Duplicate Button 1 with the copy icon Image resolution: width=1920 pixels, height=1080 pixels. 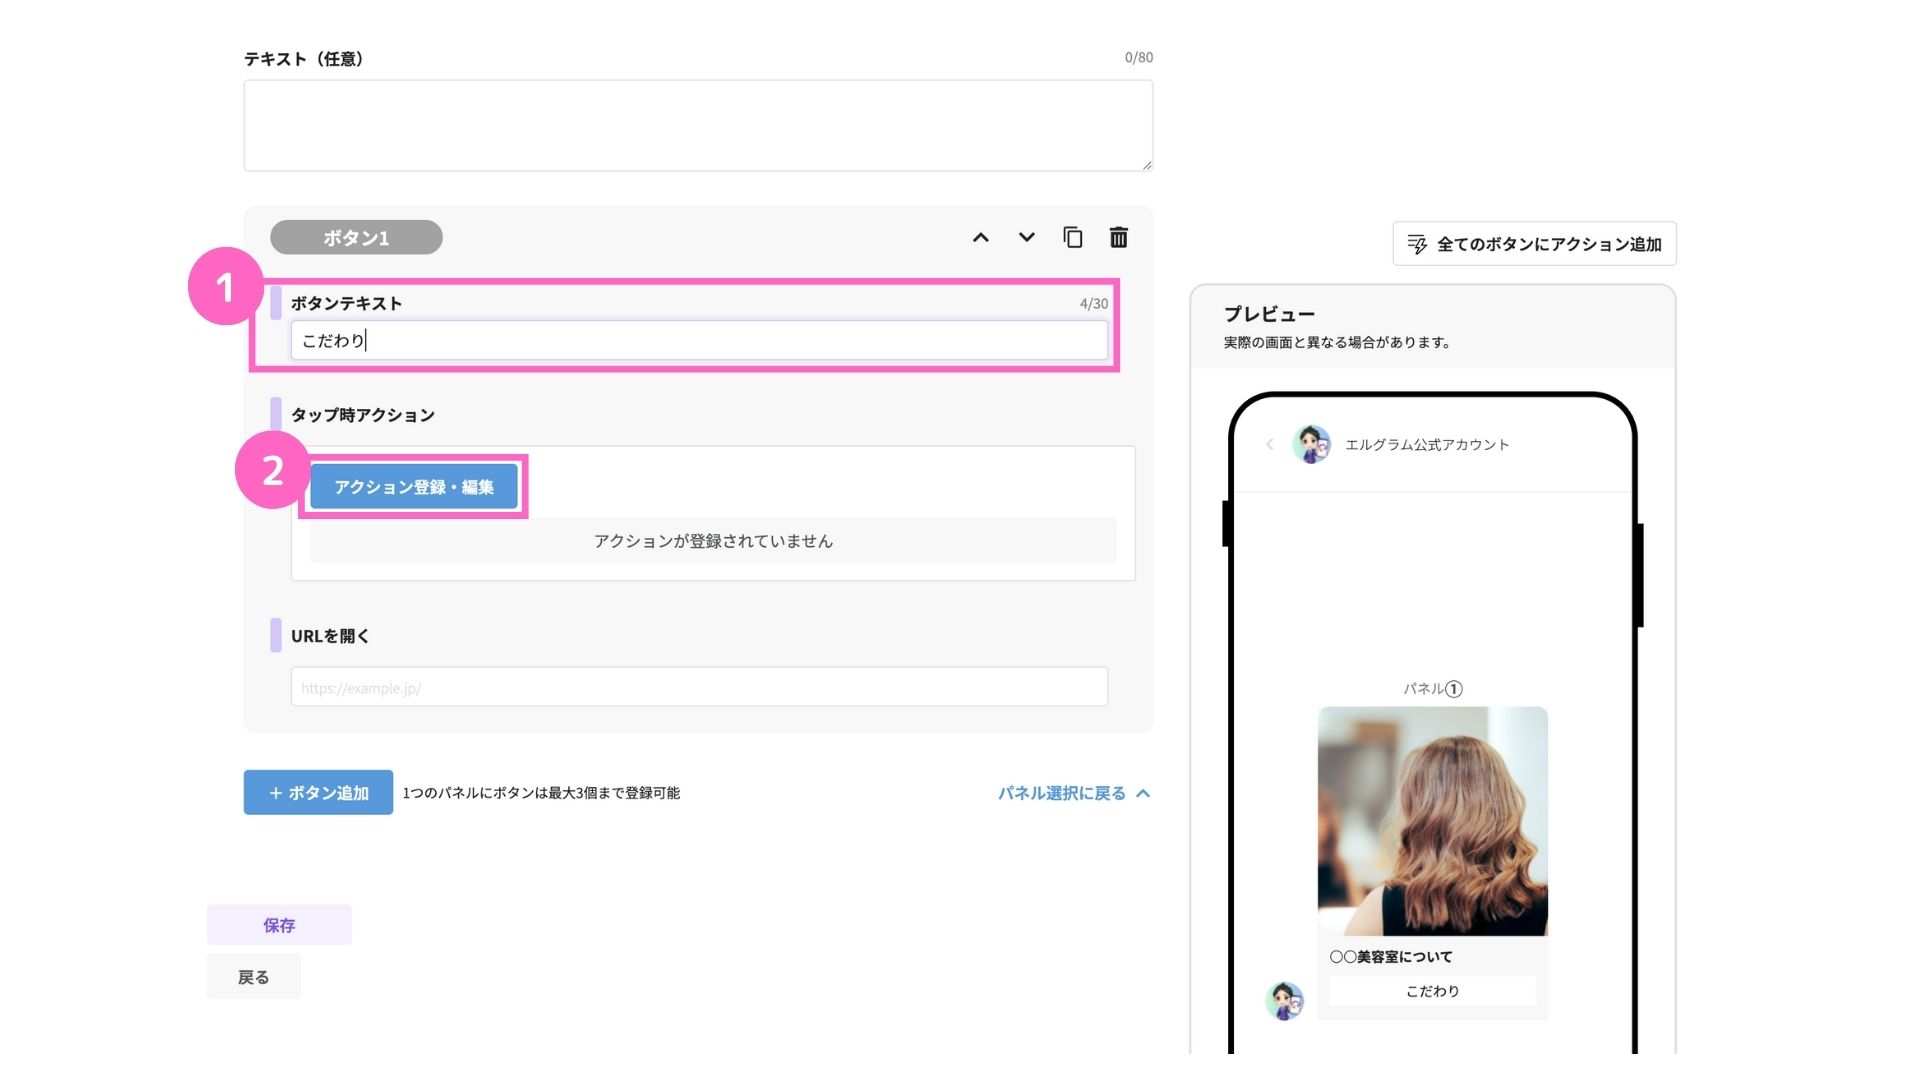tap(1073, 238)
